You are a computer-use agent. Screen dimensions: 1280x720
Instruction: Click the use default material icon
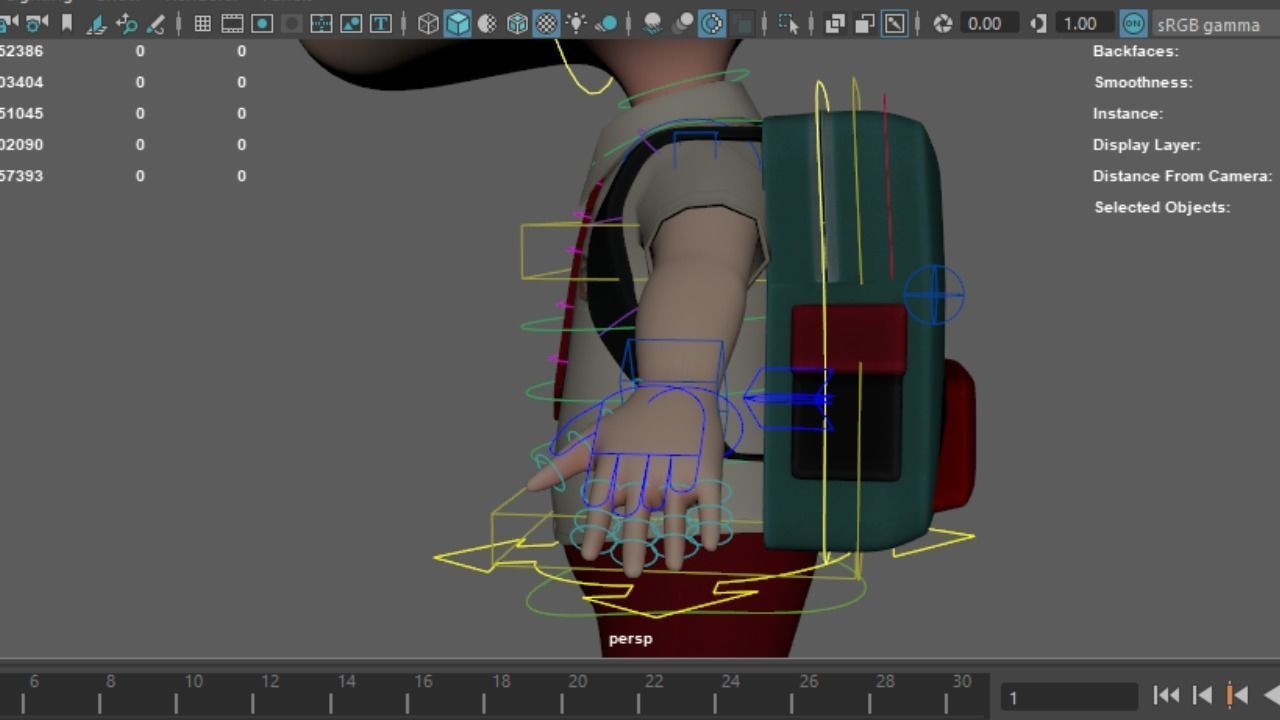coord(488,23)
